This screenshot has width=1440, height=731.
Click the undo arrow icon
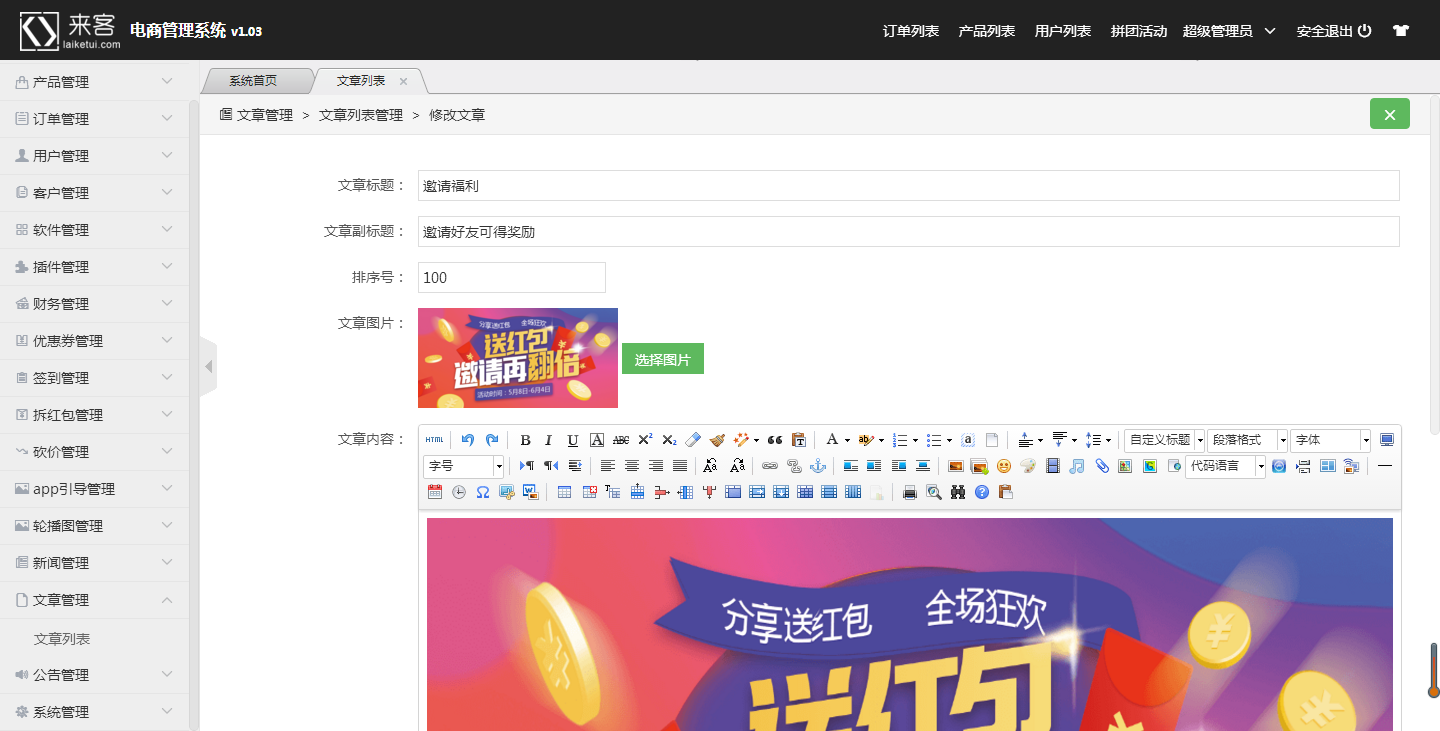(468, 440)
